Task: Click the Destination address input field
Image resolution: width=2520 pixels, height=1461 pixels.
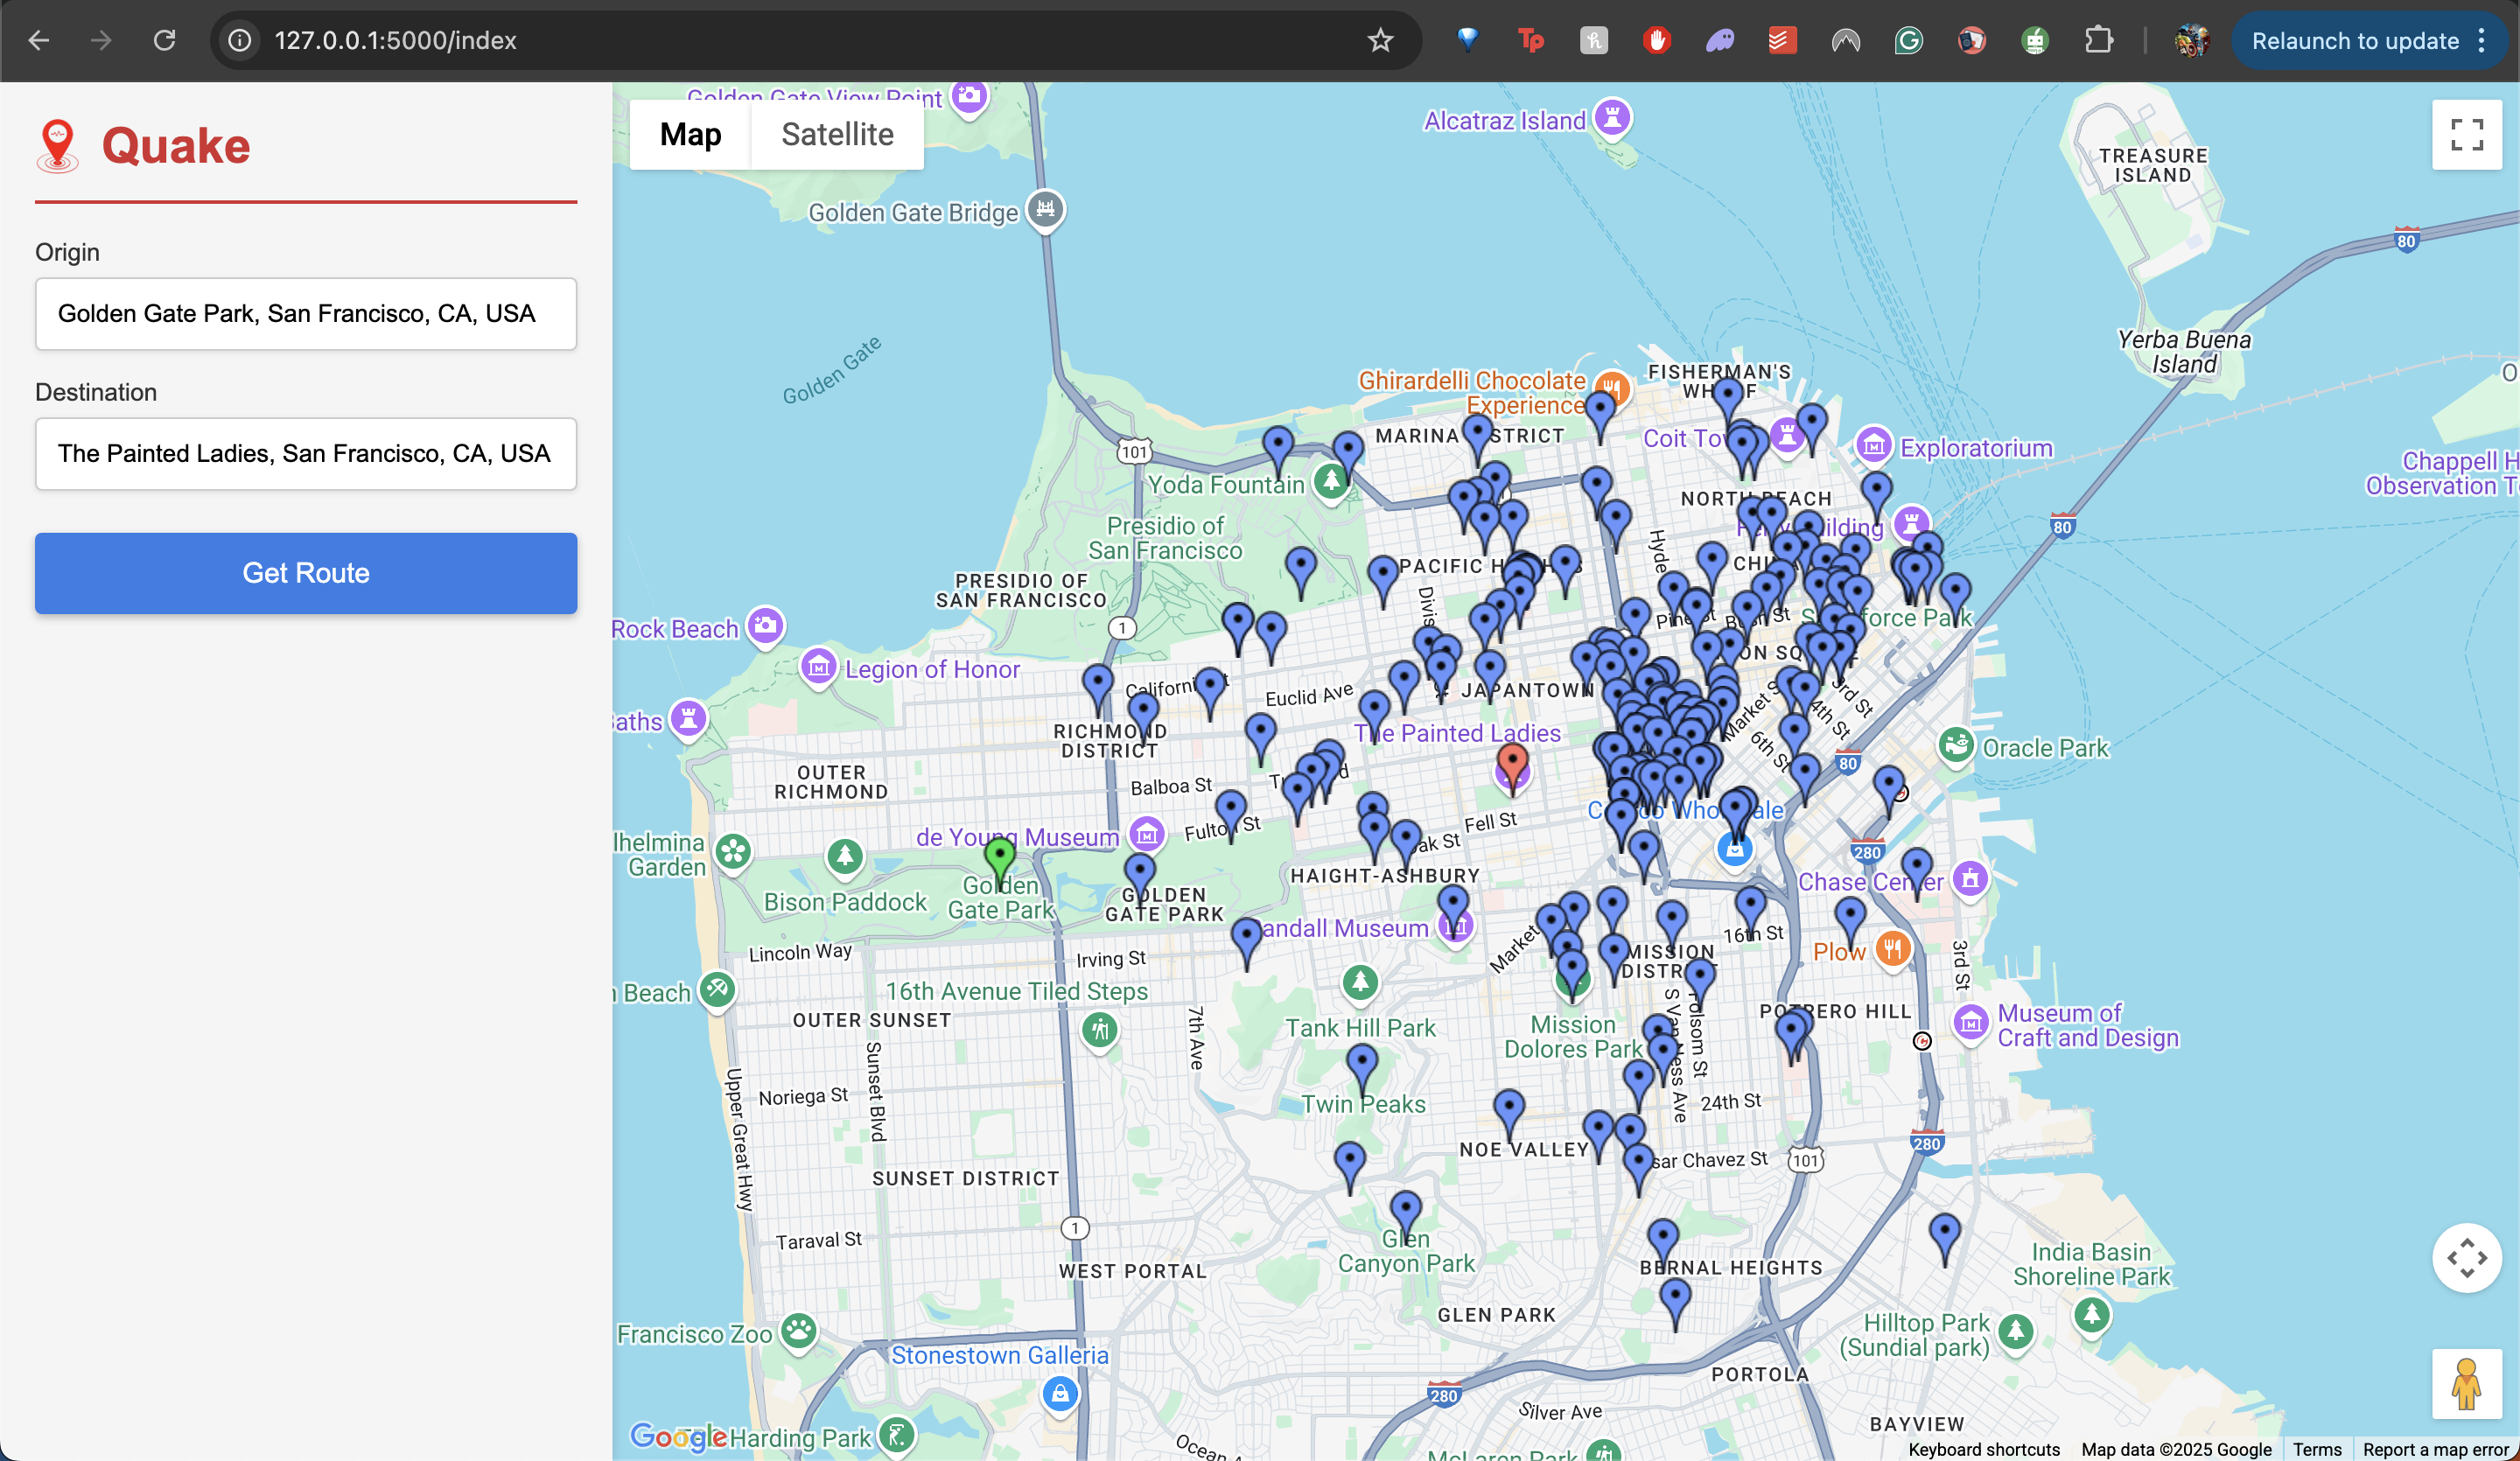Action: (x=306, y=454)
